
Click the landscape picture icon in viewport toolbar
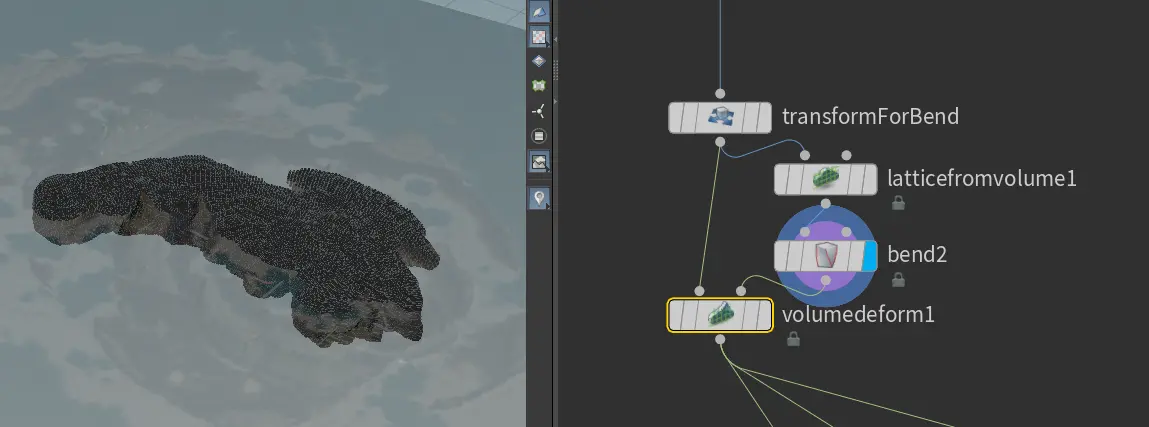point(539,162)
